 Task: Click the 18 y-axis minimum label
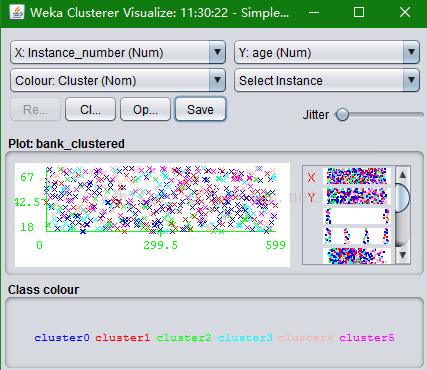pos(27,227)
